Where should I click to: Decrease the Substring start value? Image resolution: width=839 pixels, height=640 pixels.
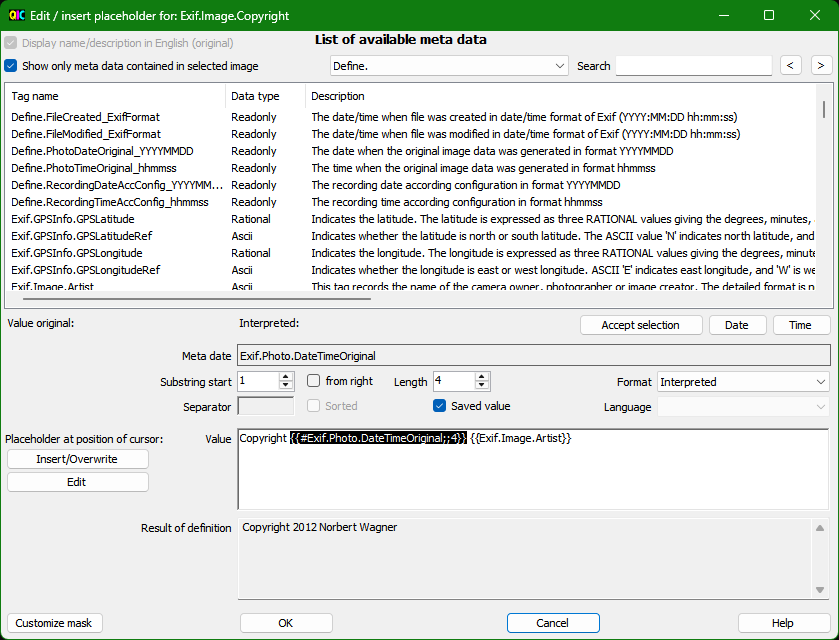pyautogui.click(x=286, y=385)
